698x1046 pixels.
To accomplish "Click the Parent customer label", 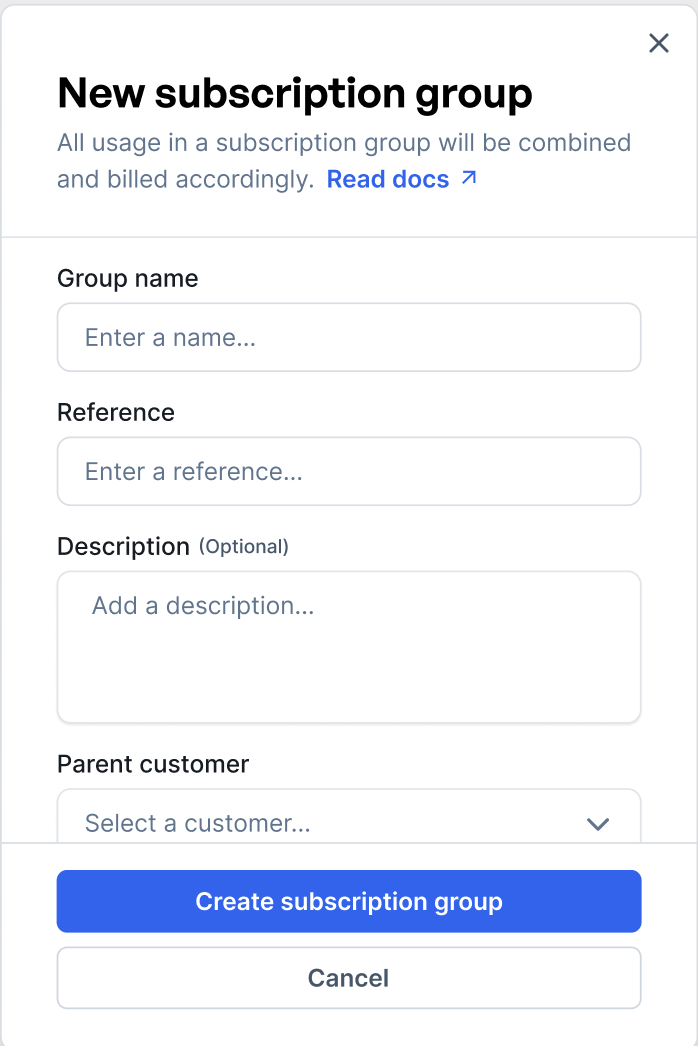I will coord(152,764).
